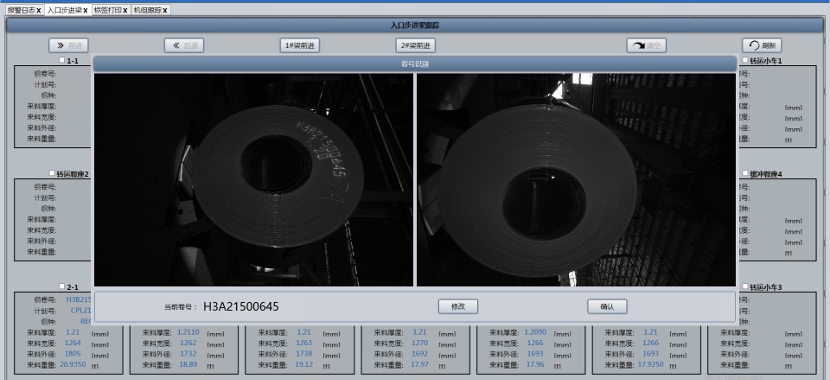Tick the 1-1 checkbox
830x380 pixels.
coord(62,60)
